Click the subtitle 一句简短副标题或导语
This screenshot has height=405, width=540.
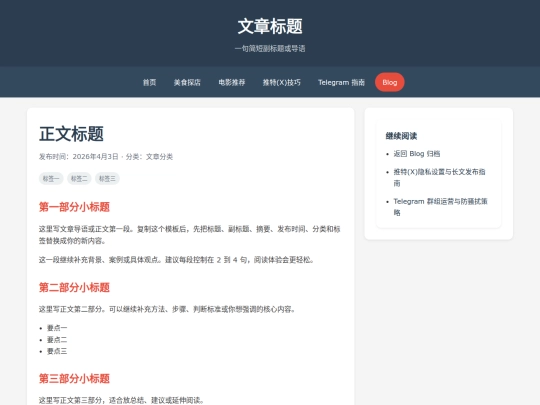click(270, 49)
